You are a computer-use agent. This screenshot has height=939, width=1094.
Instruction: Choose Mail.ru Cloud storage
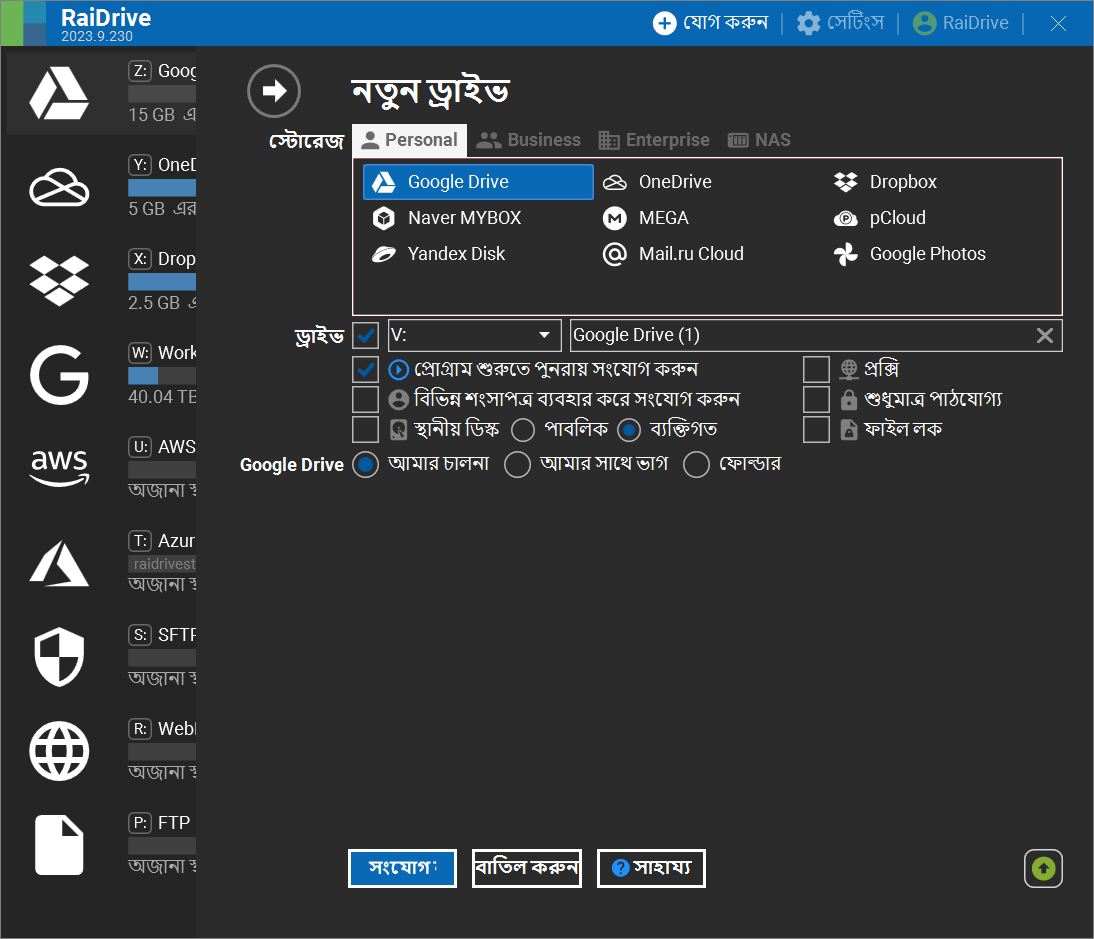point(673,254)
